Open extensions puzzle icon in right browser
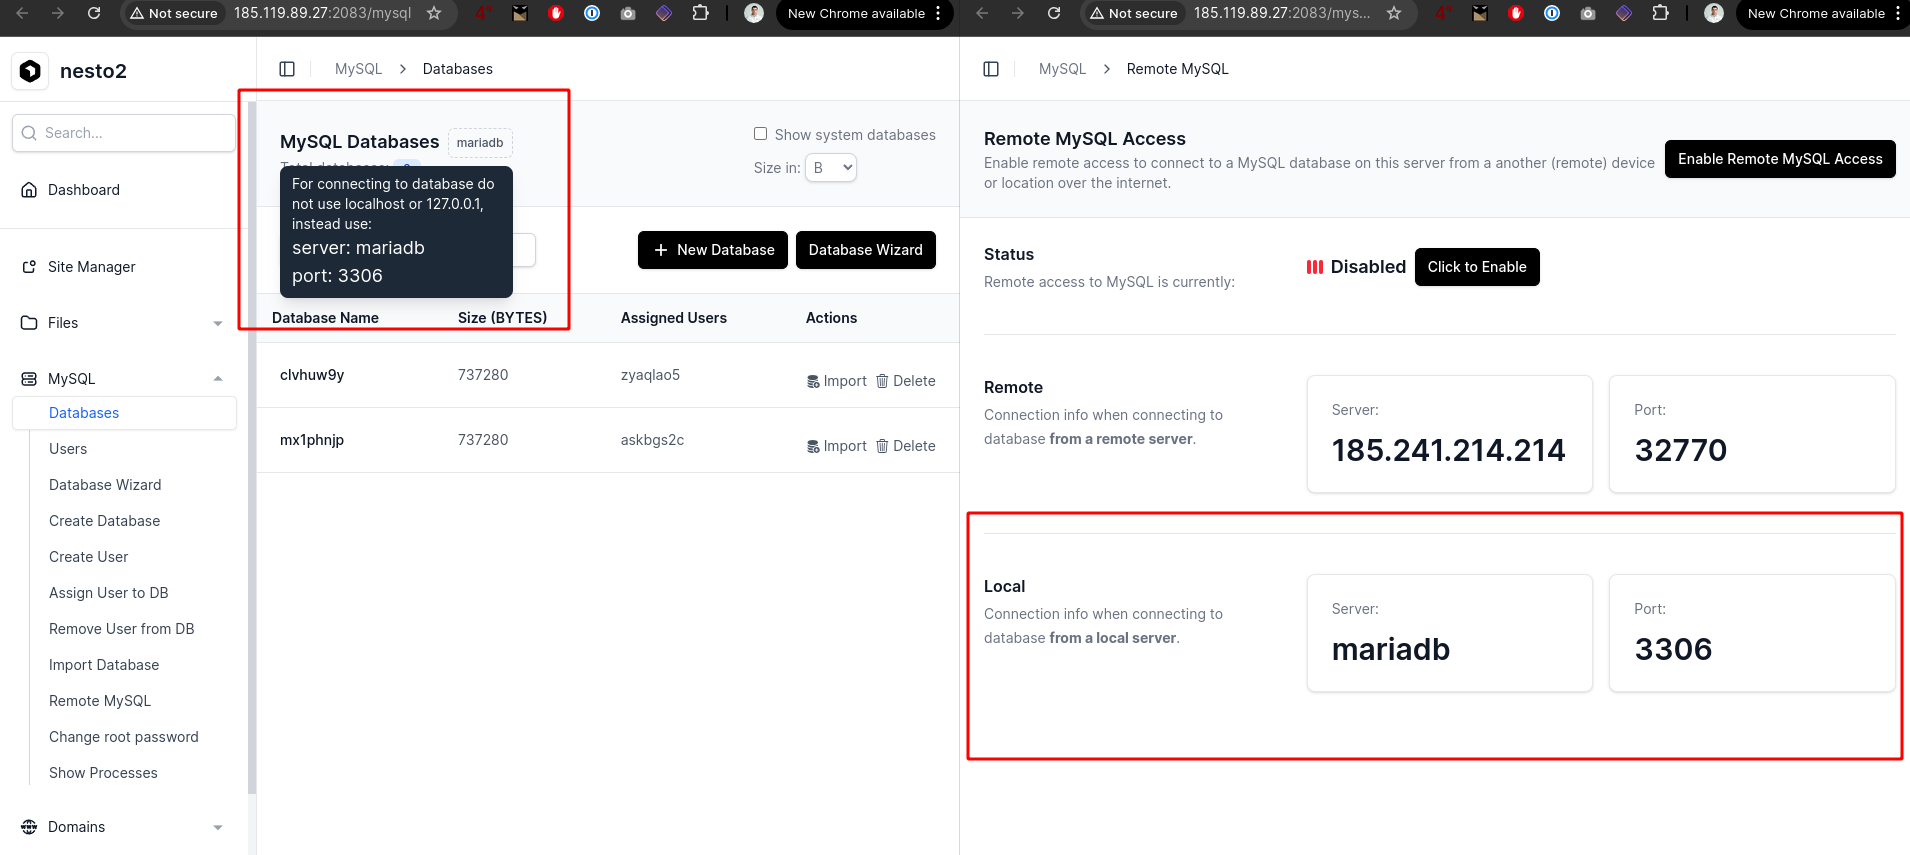1910x855 pixels. [1660, 13]
